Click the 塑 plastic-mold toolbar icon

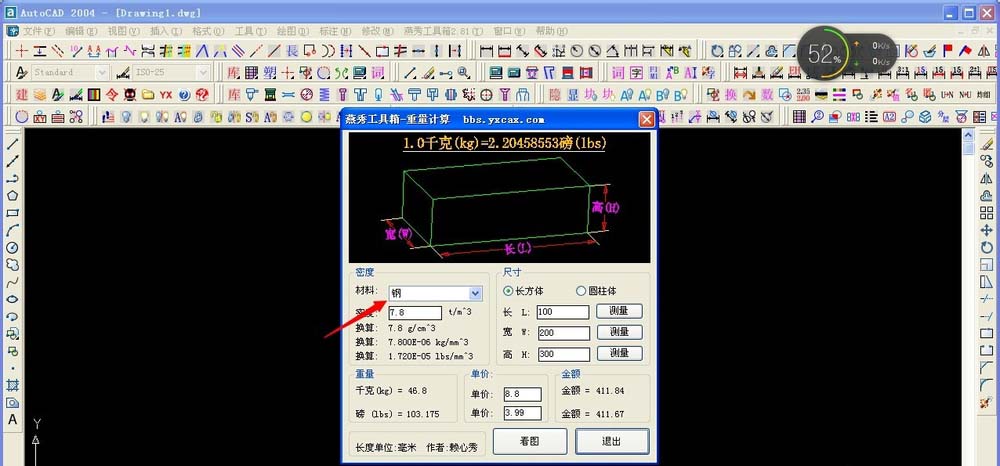click(270, 72)
